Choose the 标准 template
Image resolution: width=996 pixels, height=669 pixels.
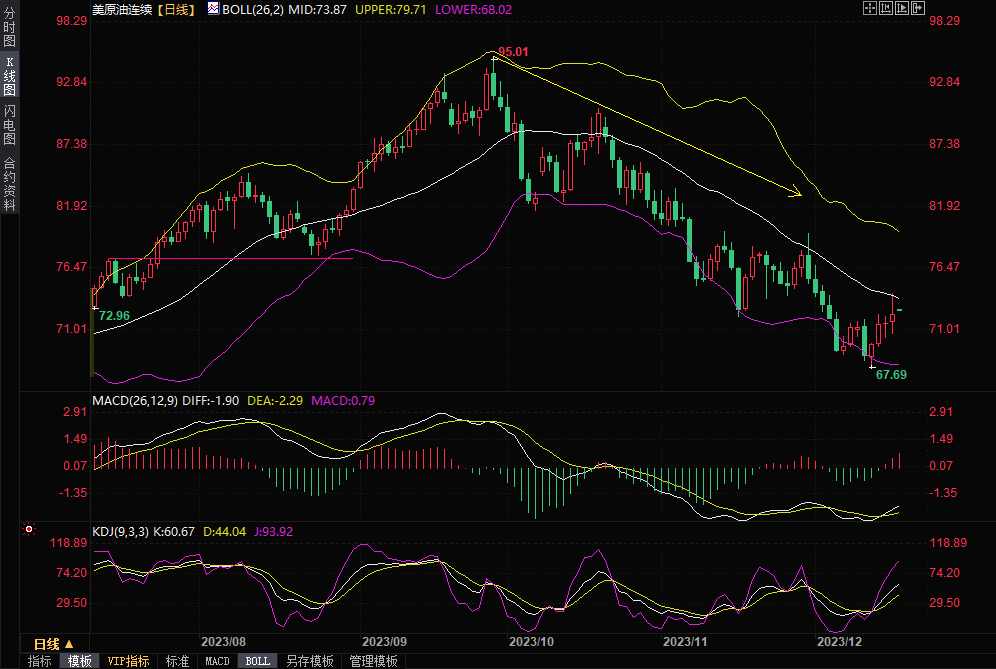click(x=177, y=661)
